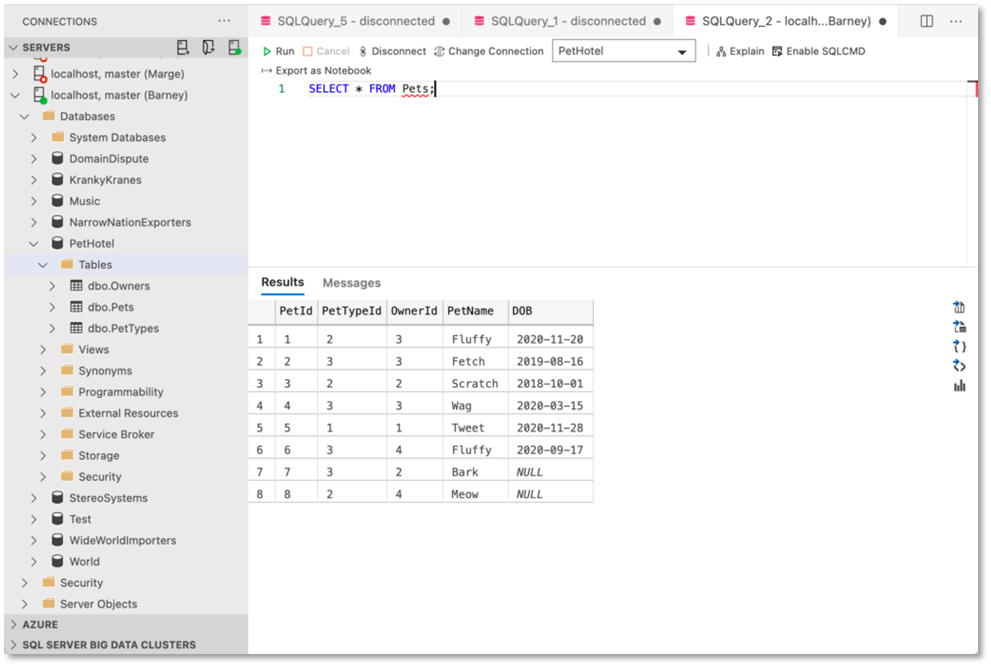This screenshot has width=991, height=667.
Task: Select the Fluffy cell in results grid
Action: coord(470,339)
